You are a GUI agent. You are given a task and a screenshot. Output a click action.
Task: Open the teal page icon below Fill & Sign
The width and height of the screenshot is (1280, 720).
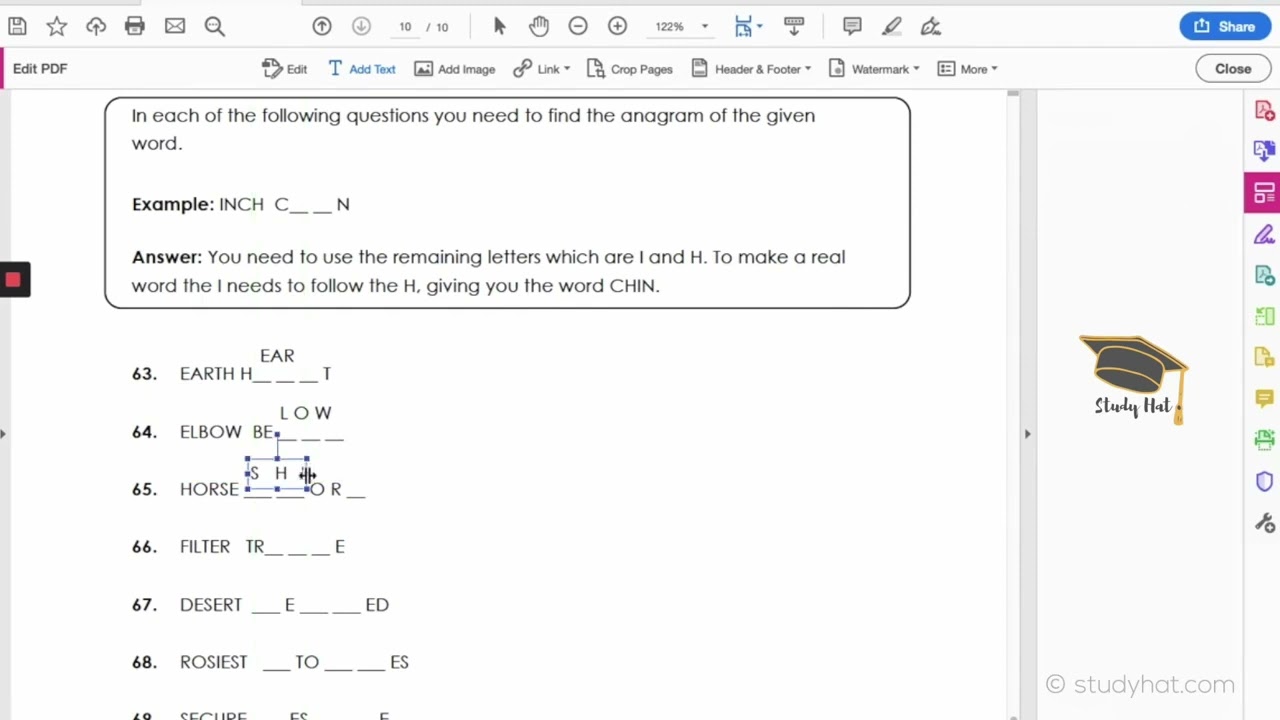(1264, 275)
